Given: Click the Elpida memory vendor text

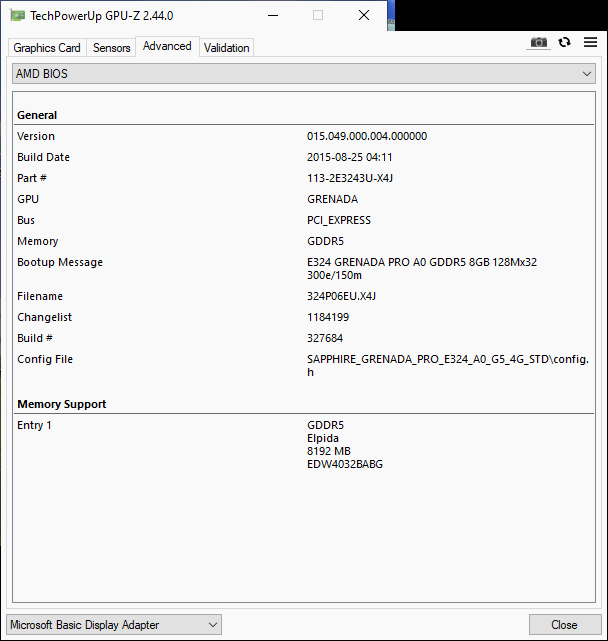Looking at the screenshot, I should point(323,438).
